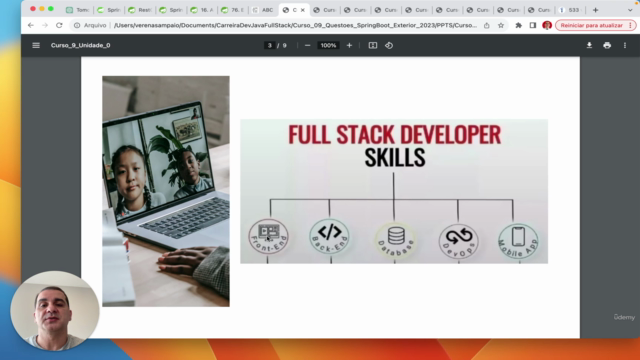Click the Database skill circle icon
The width and height of the screenshot is (640, 360).
pyautogui.click(x=396, y=240)
